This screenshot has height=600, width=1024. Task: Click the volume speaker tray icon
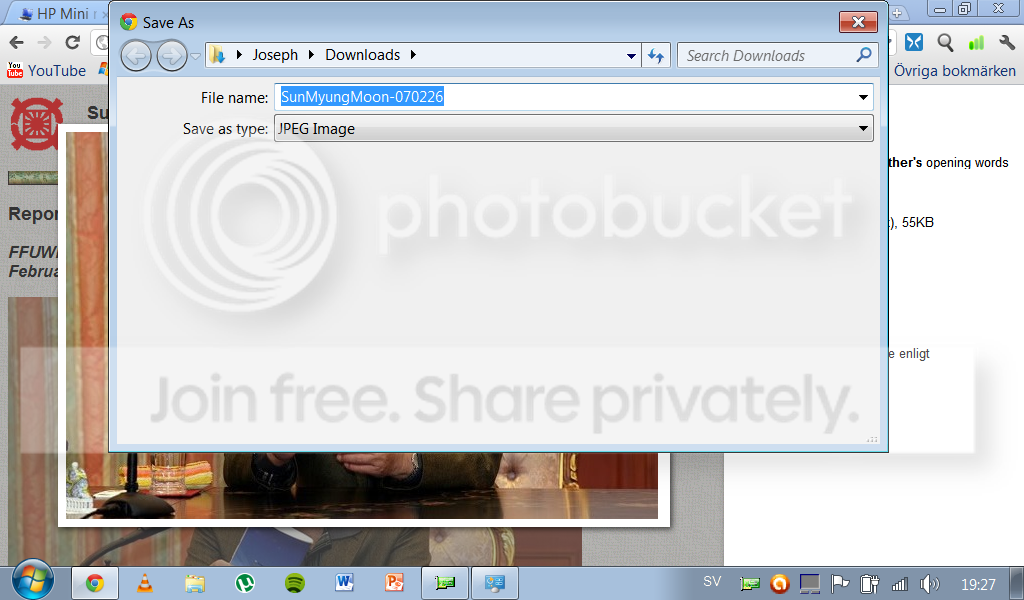coord(929,584)
